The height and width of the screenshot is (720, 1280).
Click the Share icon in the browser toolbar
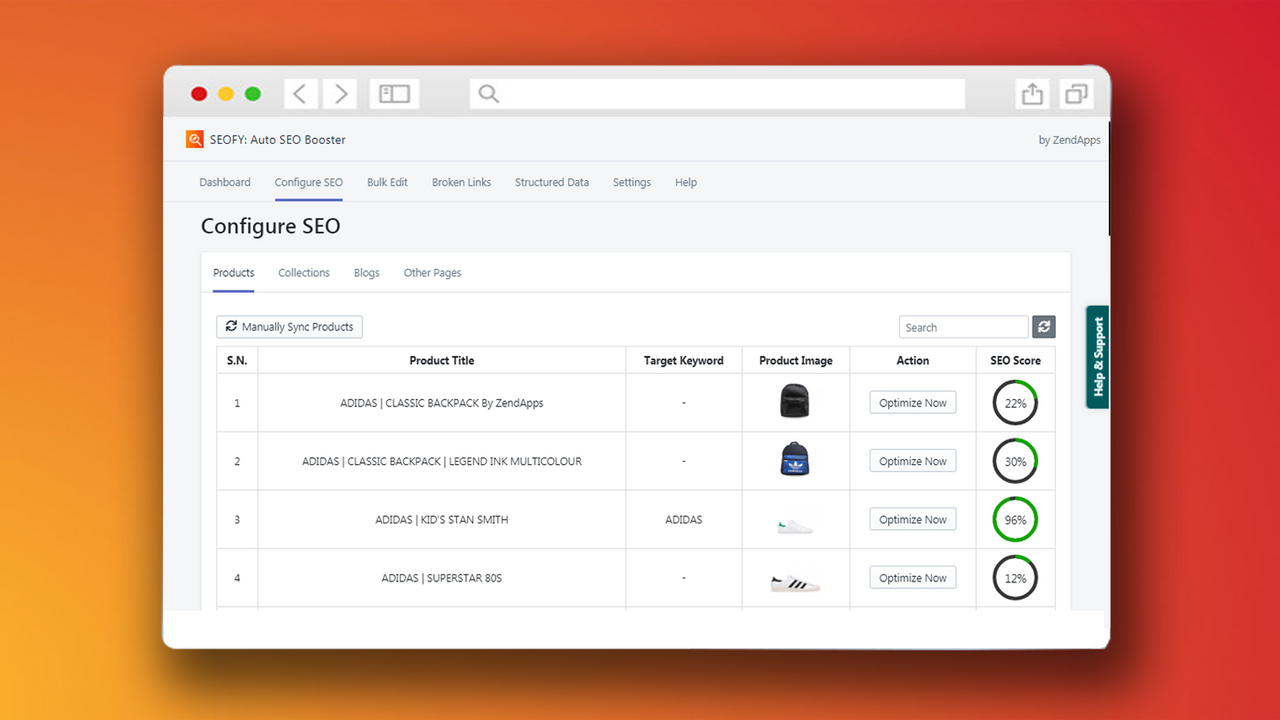pyautogui.click(x=1031, y=93)
